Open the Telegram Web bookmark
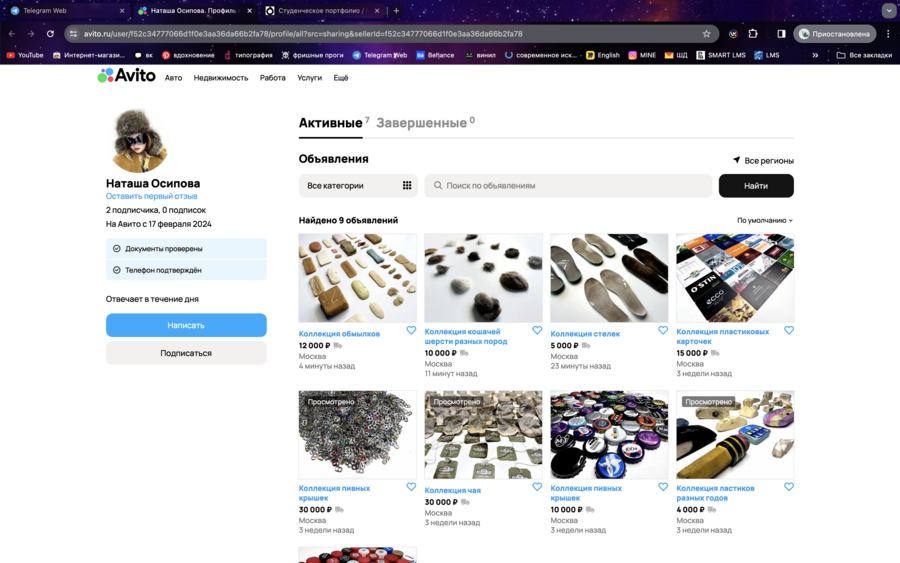 tap(379, 55)
